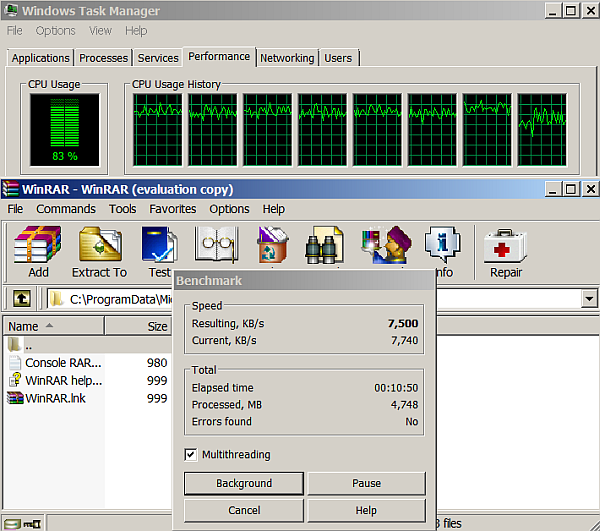Click the Extract To toolbar icon

99,250
